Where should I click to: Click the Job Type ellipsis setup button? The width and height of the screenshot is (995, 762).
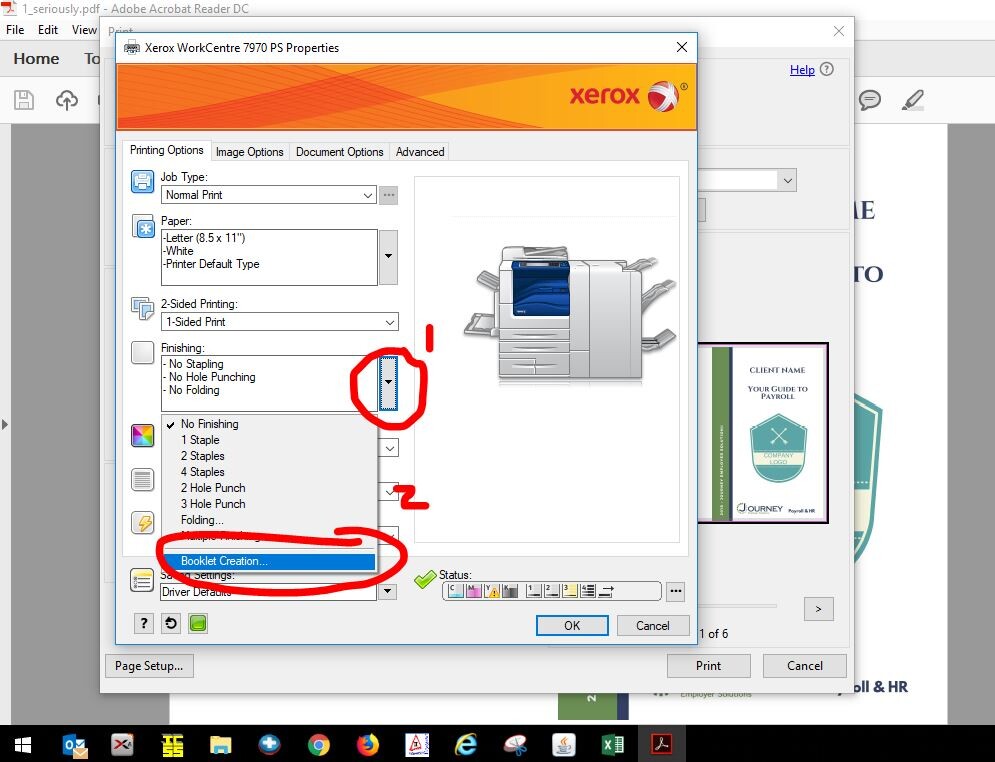[x=388, y=195]
